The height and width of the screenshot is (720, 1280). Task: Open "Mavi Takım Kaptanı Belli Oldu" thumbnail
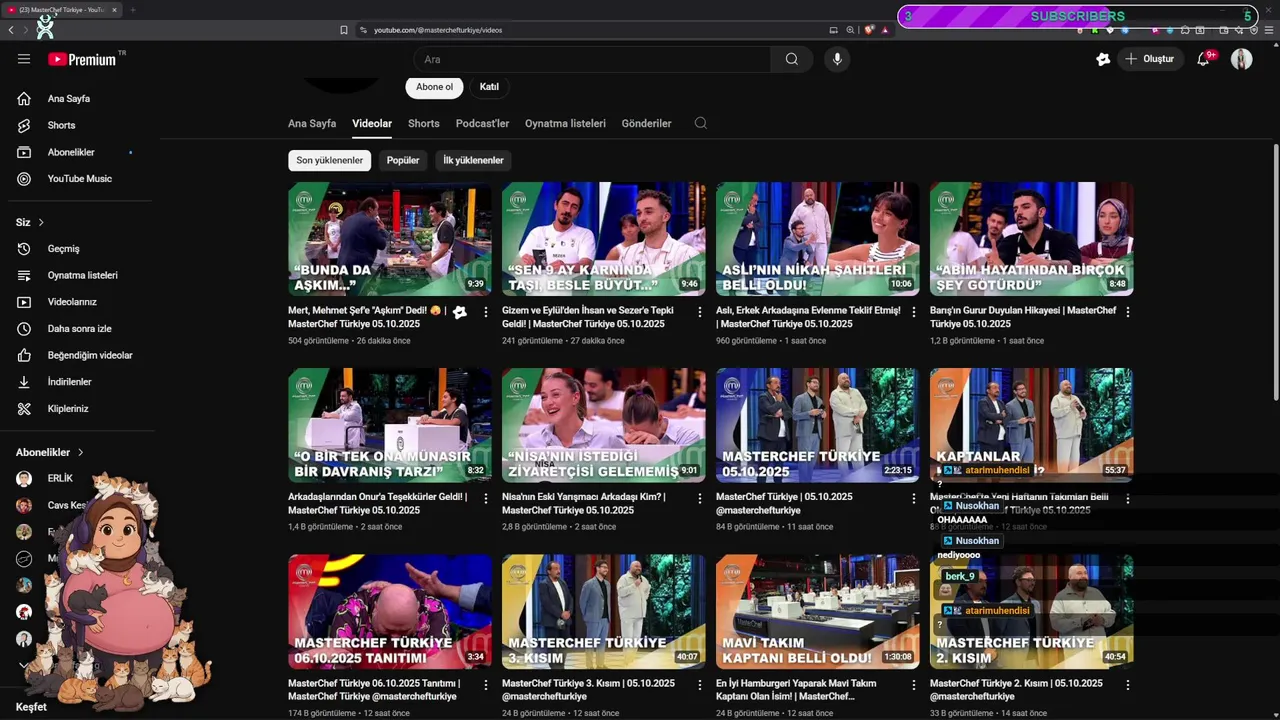coord(818,612)
